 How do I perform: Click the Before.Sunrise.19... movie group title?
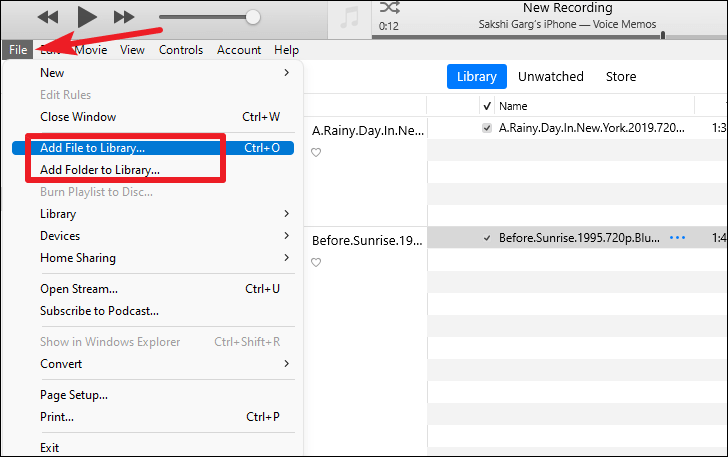point(367,241)
